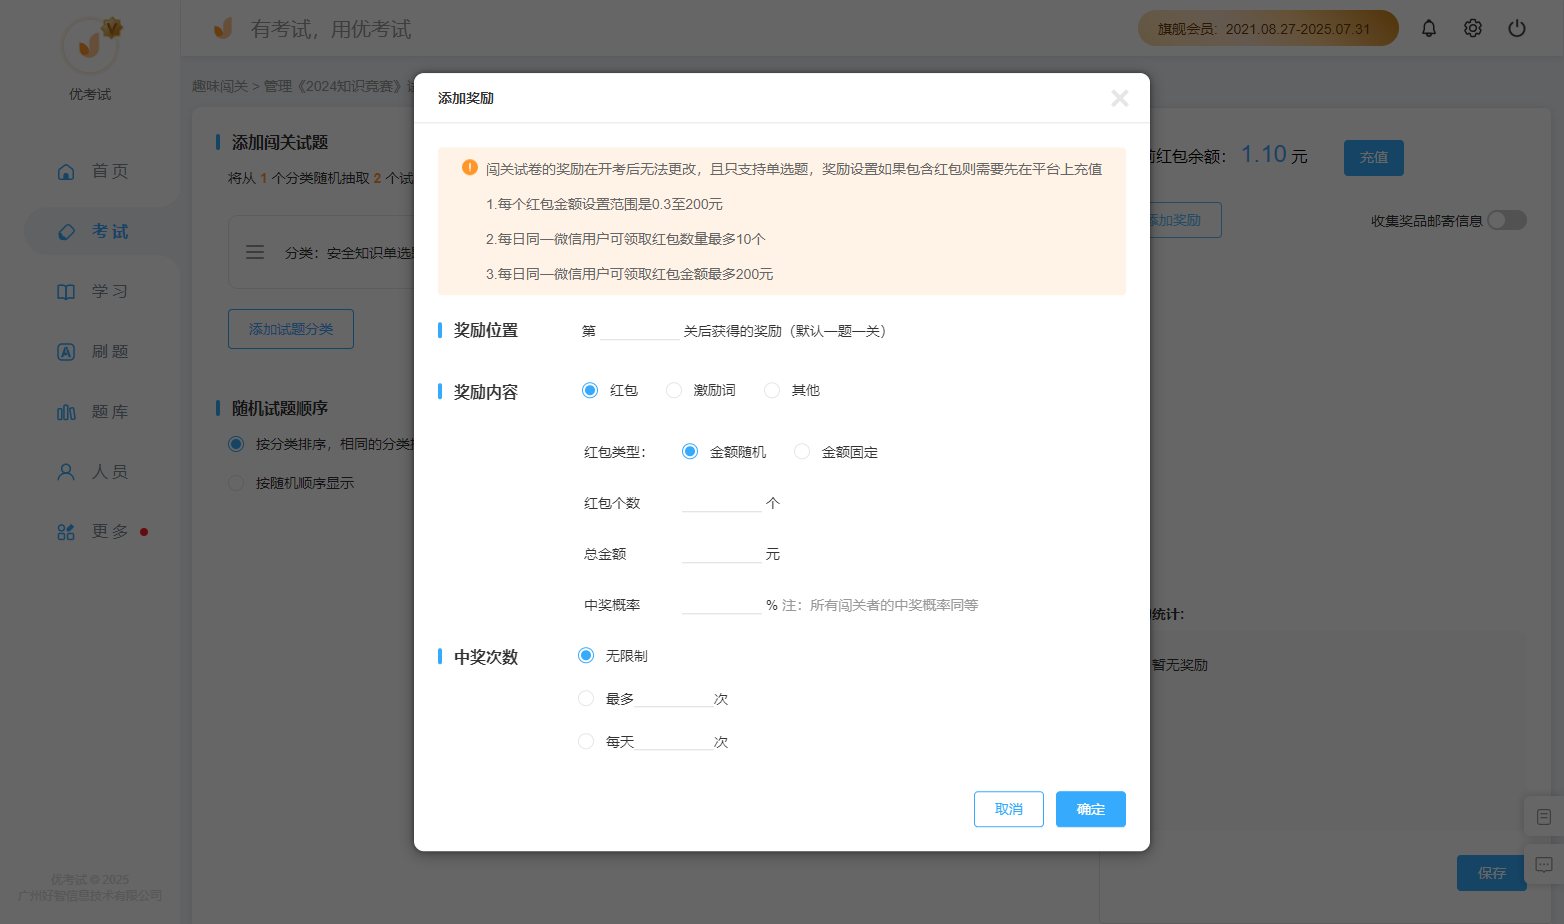The image size is (1564, 924).
Task: Click the 旗舰会员 membership badge
Action: coord(1268,28)
